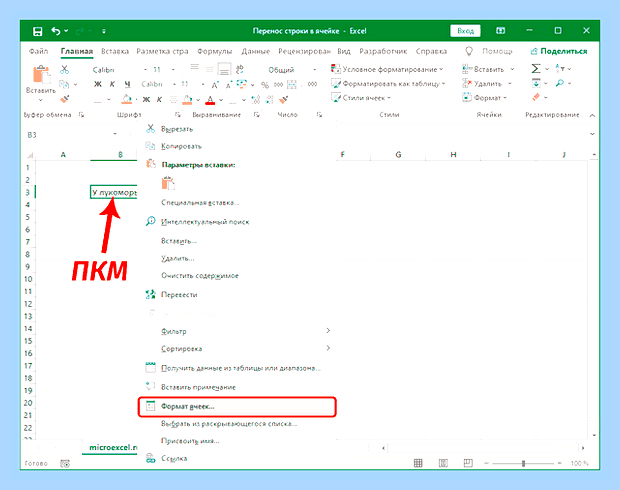Click the Поделиться share button

point(559,51)
